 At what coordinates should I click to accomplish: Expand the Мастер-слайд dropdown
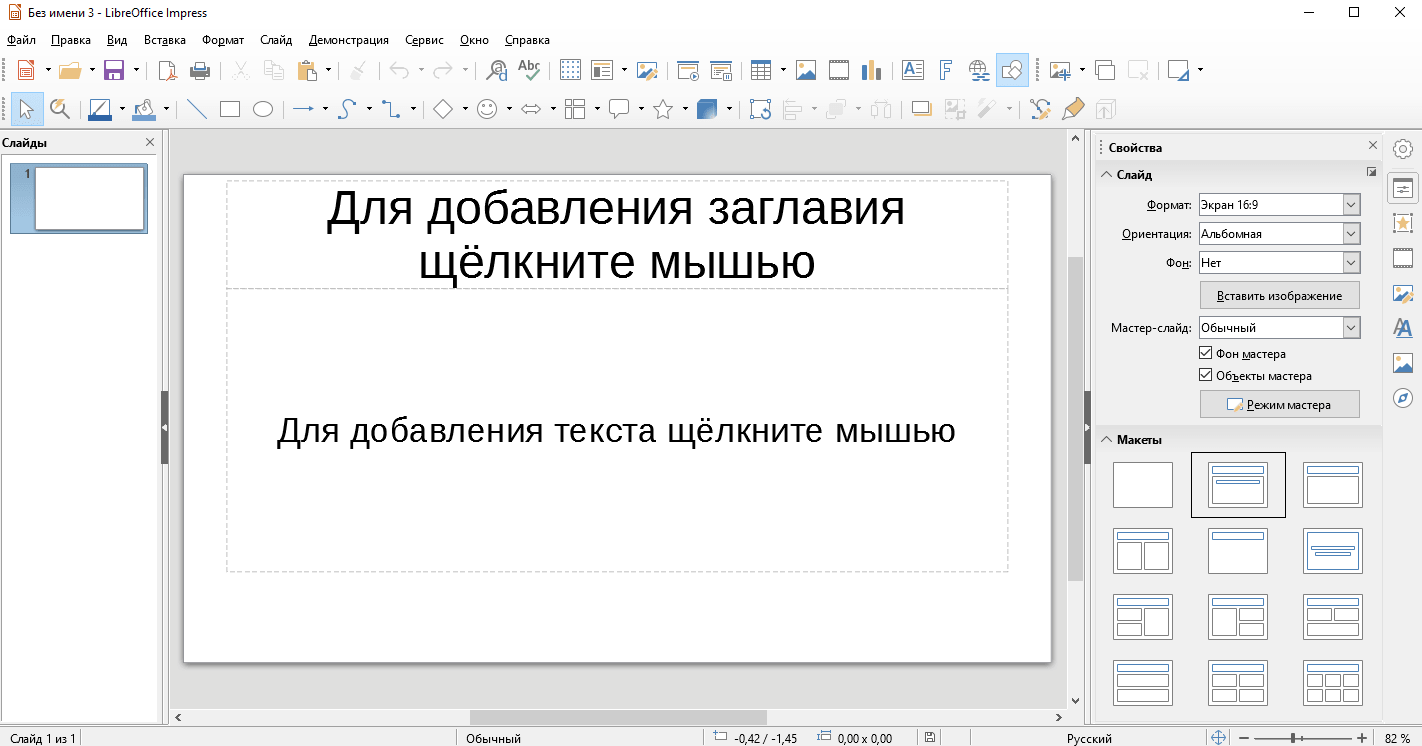click(x=1351, y=328)
